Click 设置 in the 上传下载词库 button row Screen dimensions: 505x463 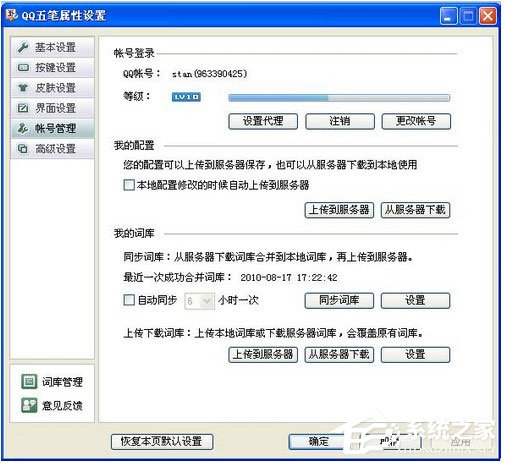[x=415, y=355]
